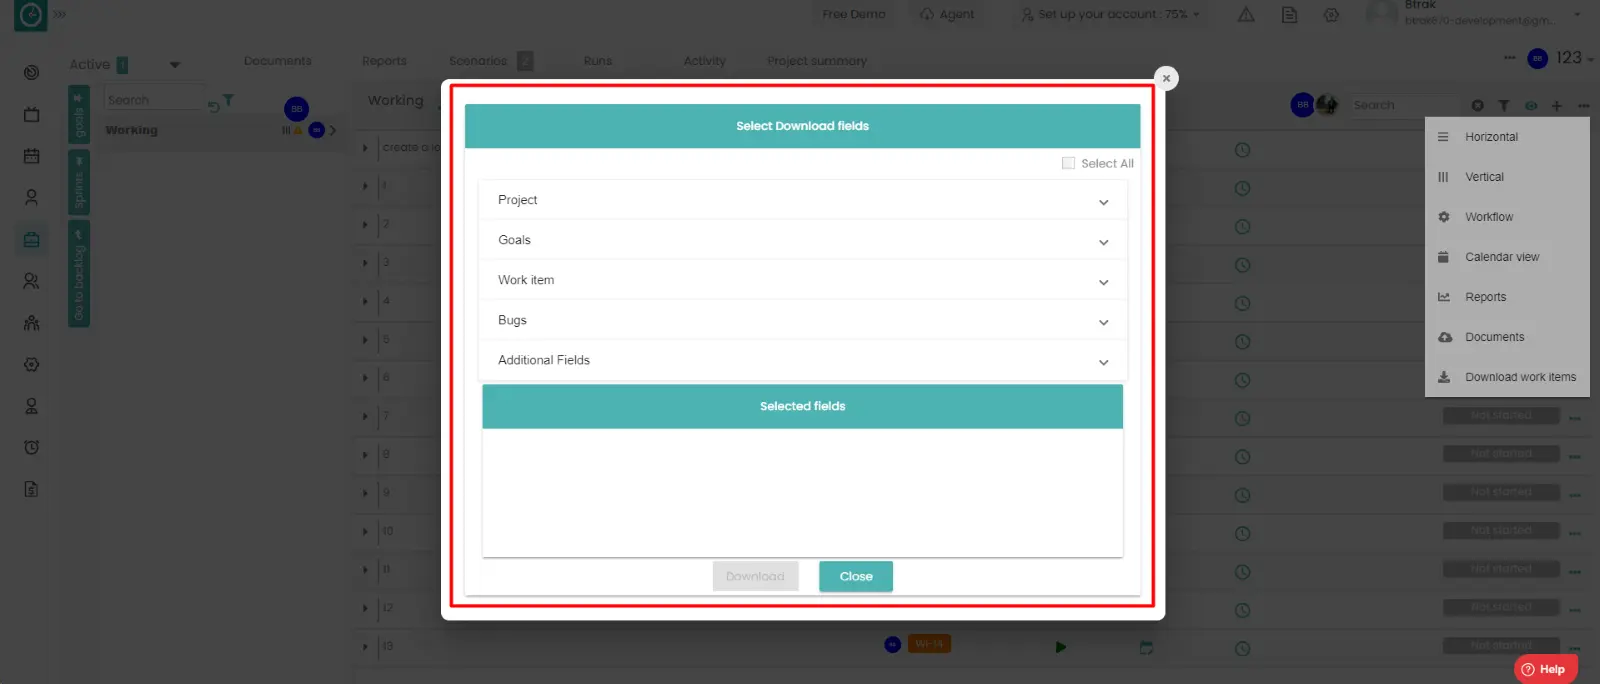Select Horizontal view from menu

[1491, 137]
